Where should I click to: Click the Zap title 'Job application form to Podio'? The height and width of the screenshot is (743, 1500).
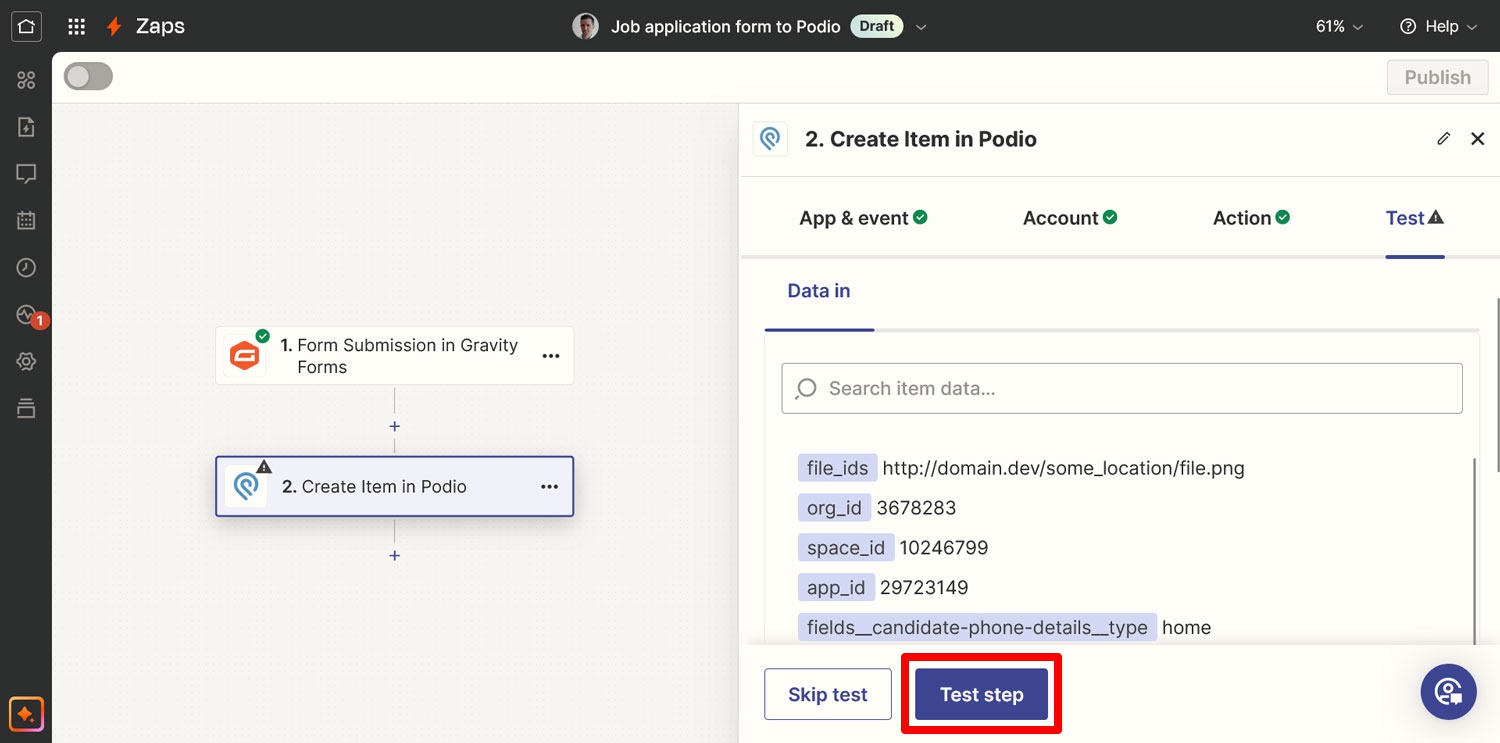[x=726, y=27]
